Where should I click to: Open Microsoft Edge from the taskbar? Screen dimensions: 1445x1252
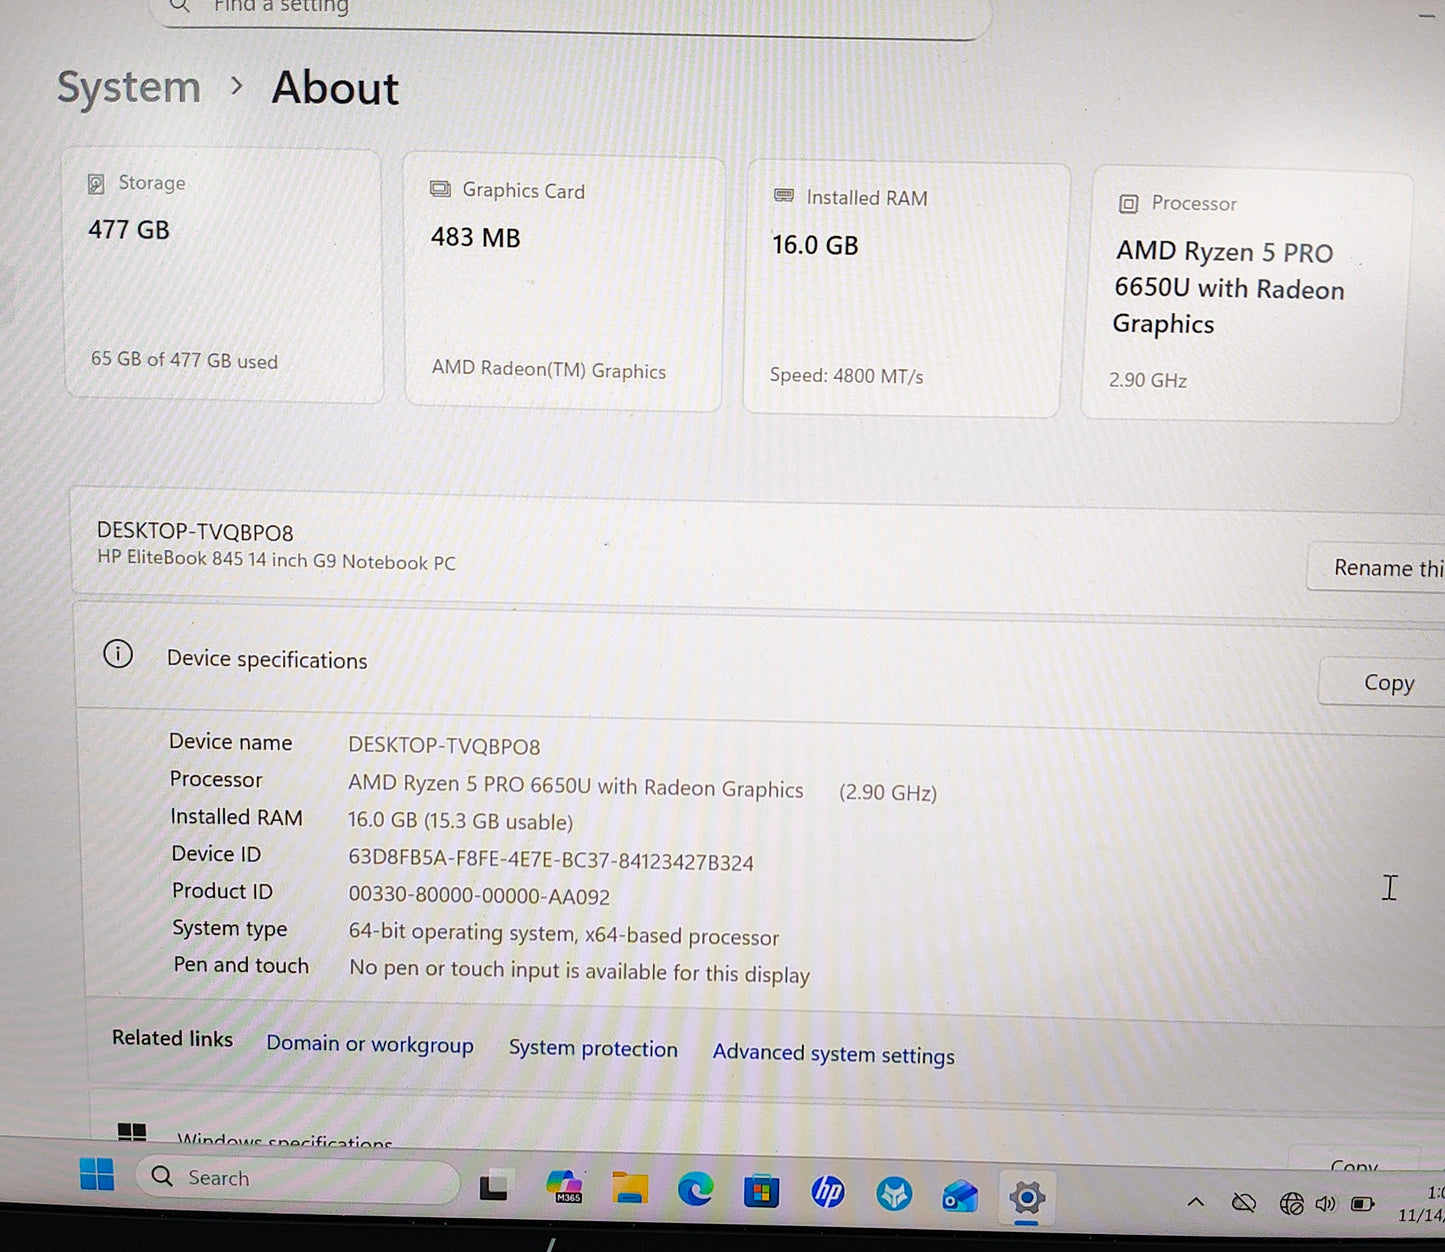point(696,1190)
